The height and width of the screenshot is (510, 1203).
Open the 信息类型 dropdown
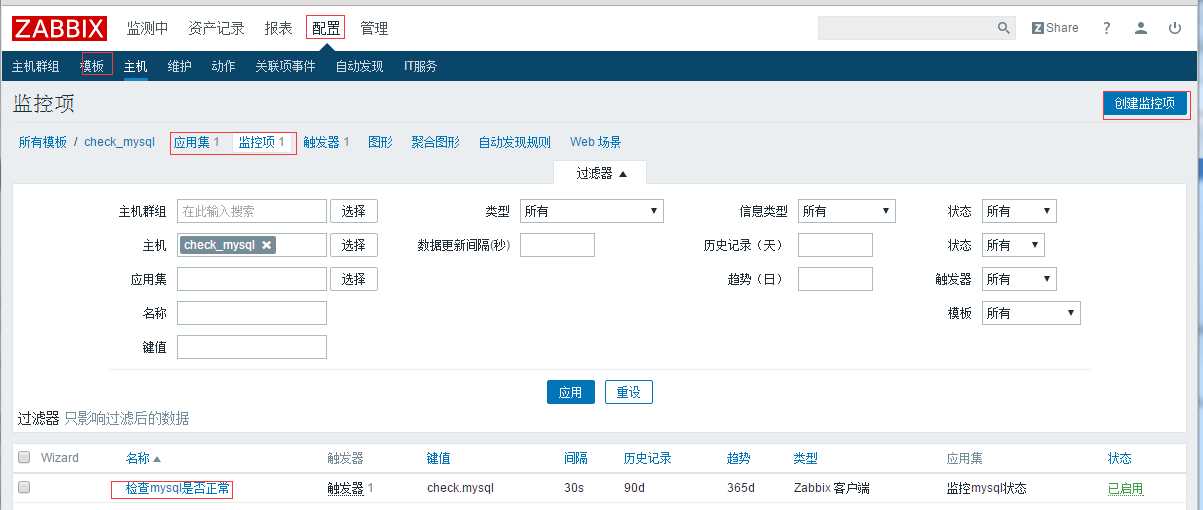coord(846,211)
